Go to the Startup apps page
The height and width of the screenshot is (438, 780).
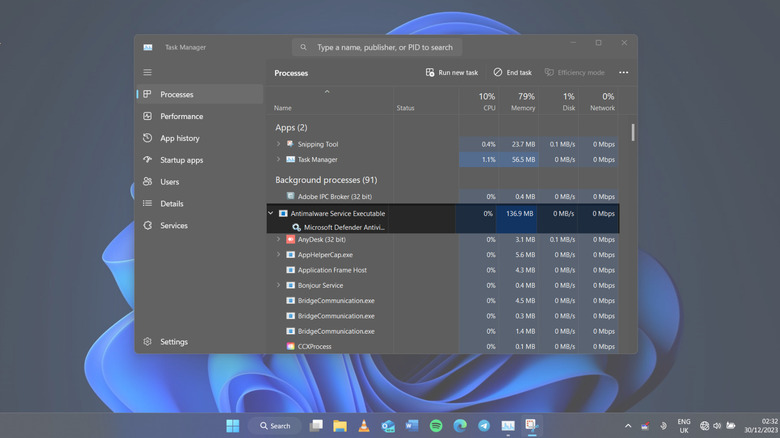click(181, 160)
